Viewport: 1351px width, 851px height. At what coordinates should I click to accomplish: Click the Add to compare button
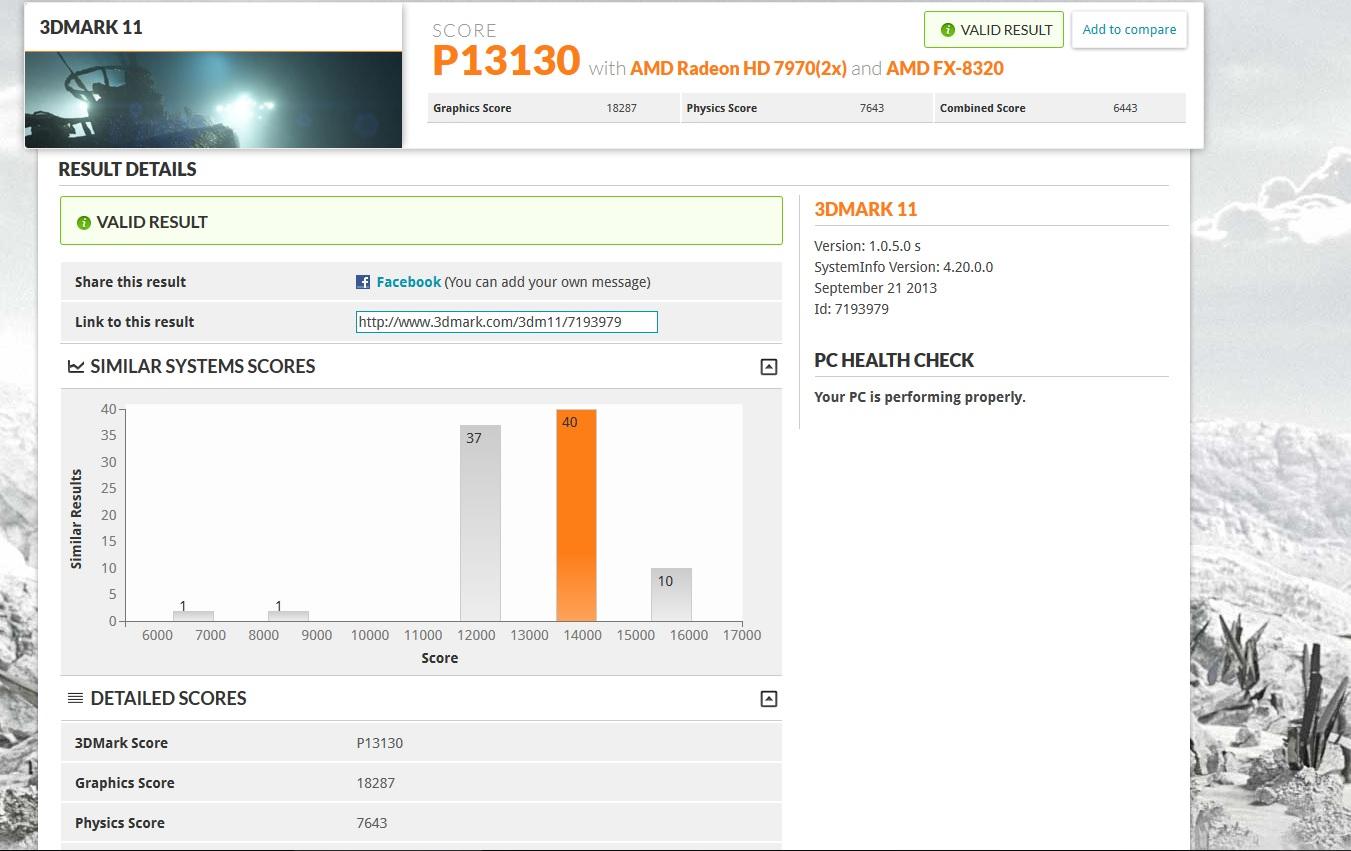point(1129,29)
